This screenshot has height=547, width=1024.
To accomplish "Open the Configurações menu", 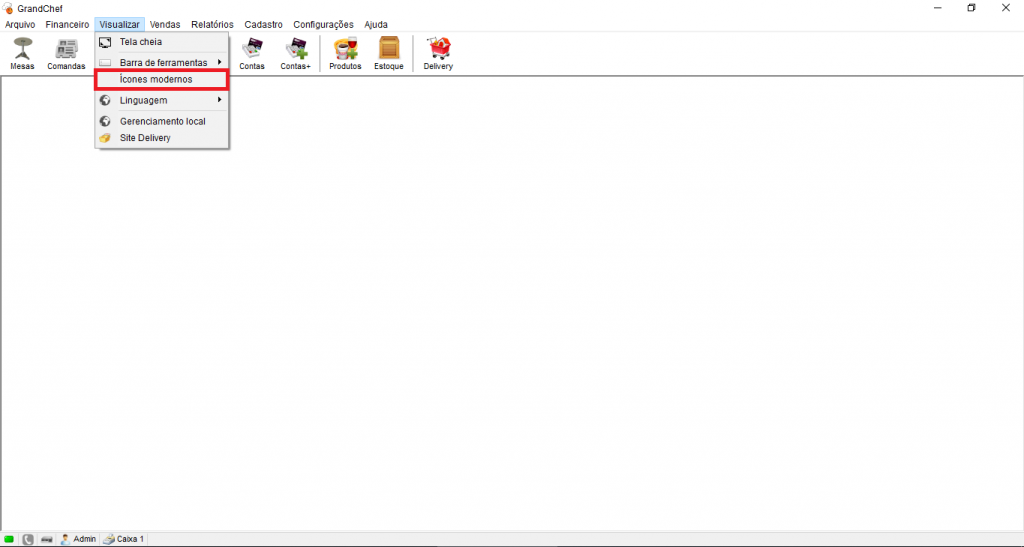I will 323,24.
